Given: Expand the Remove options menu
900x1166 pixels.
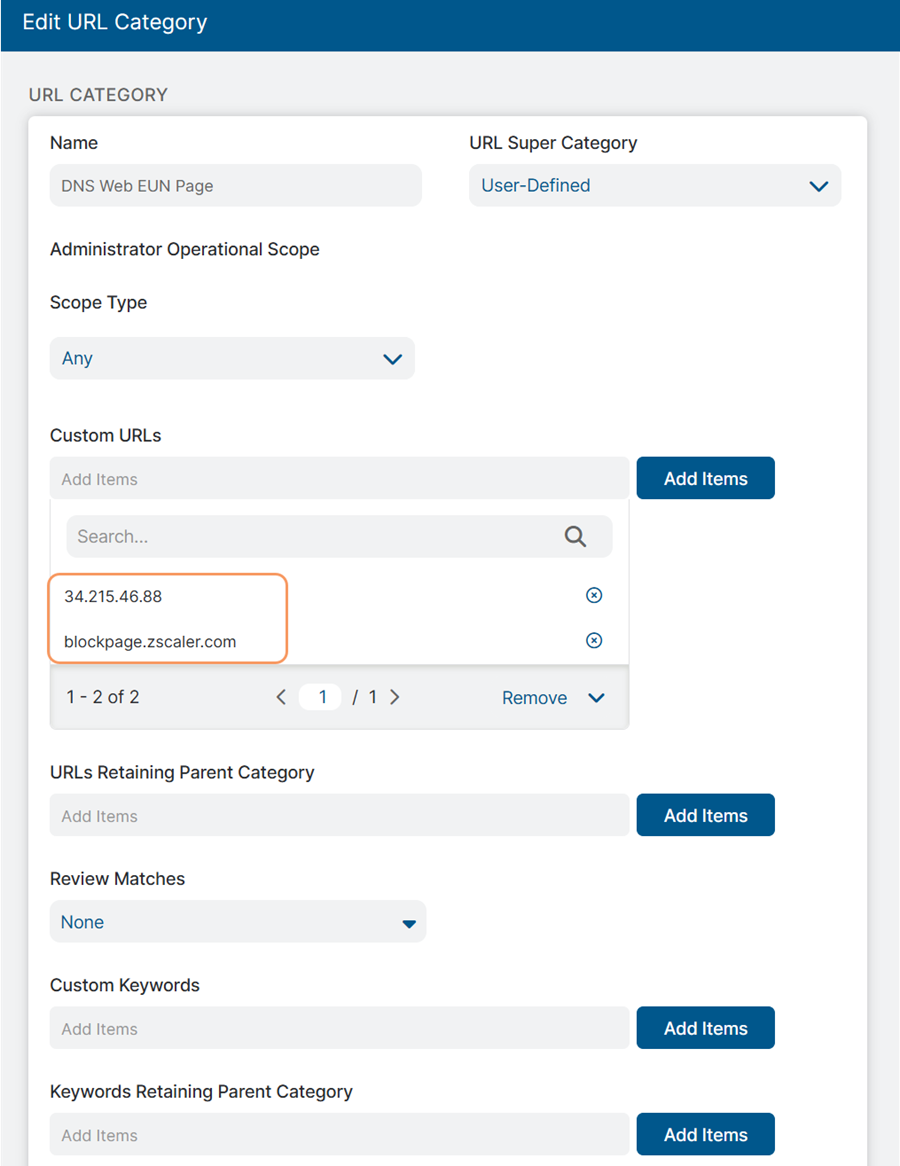Looking at the screenshot, I should pos(597,698).
